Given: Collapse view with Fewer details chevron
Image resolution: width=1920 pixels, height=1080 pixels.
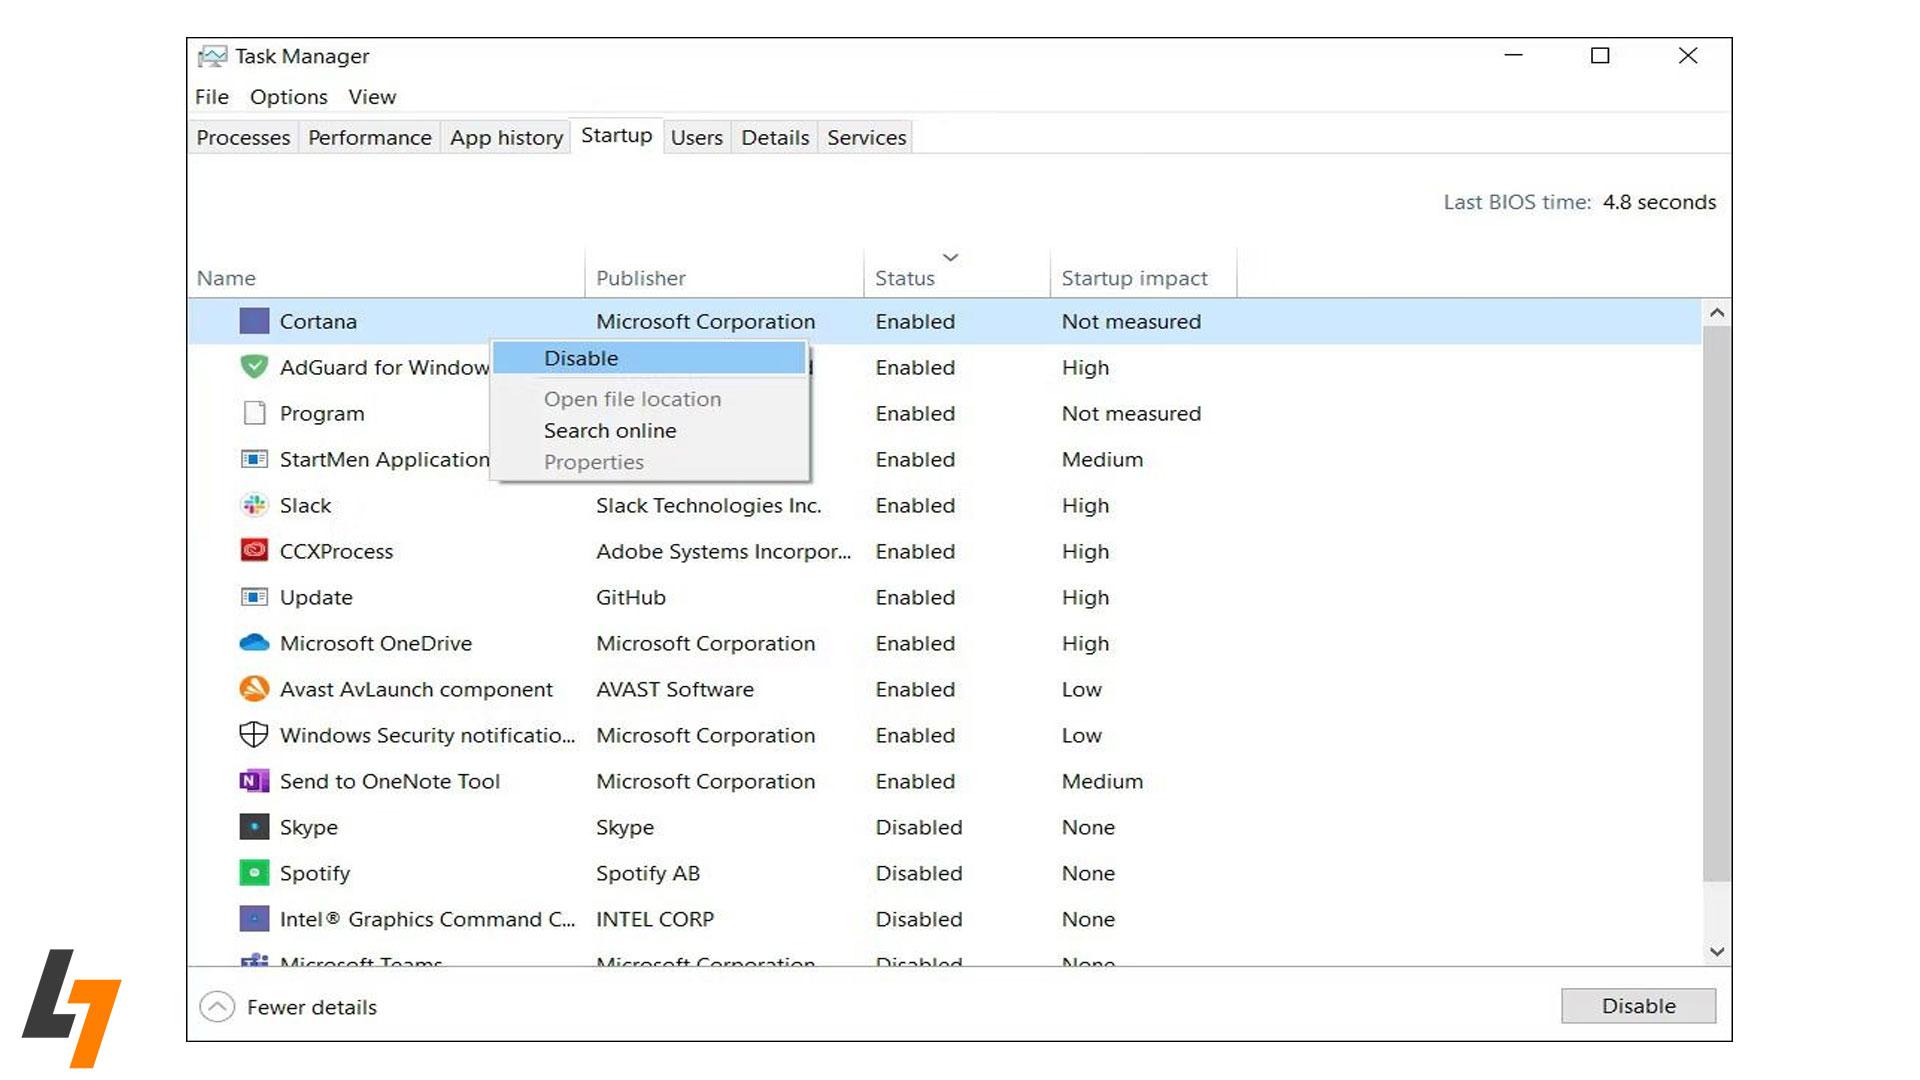Looking at the screenshot, I should point(217,1007).
